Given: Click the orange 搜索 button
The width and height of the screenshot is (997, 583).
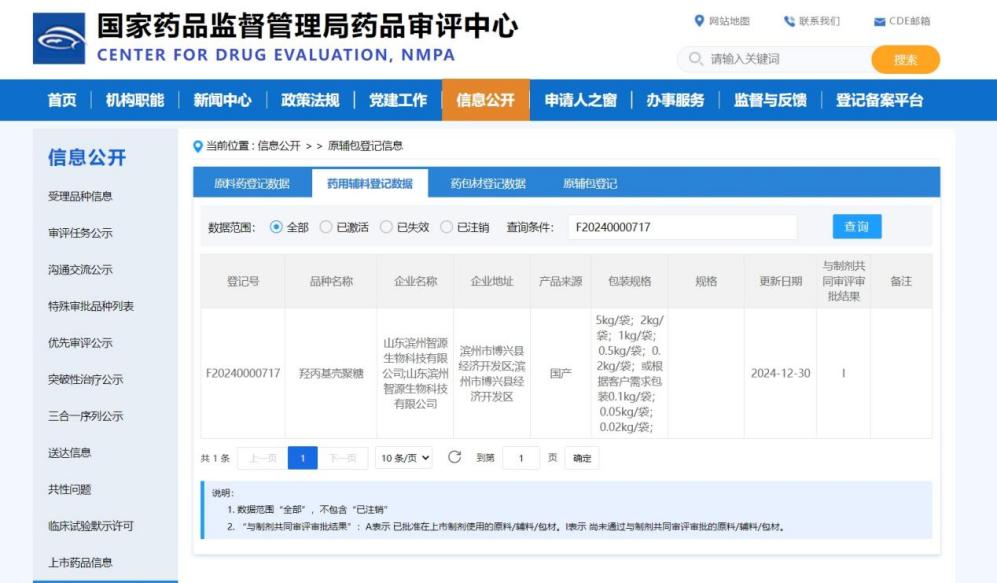Looking at the screenshot, I should click(905, 60).
